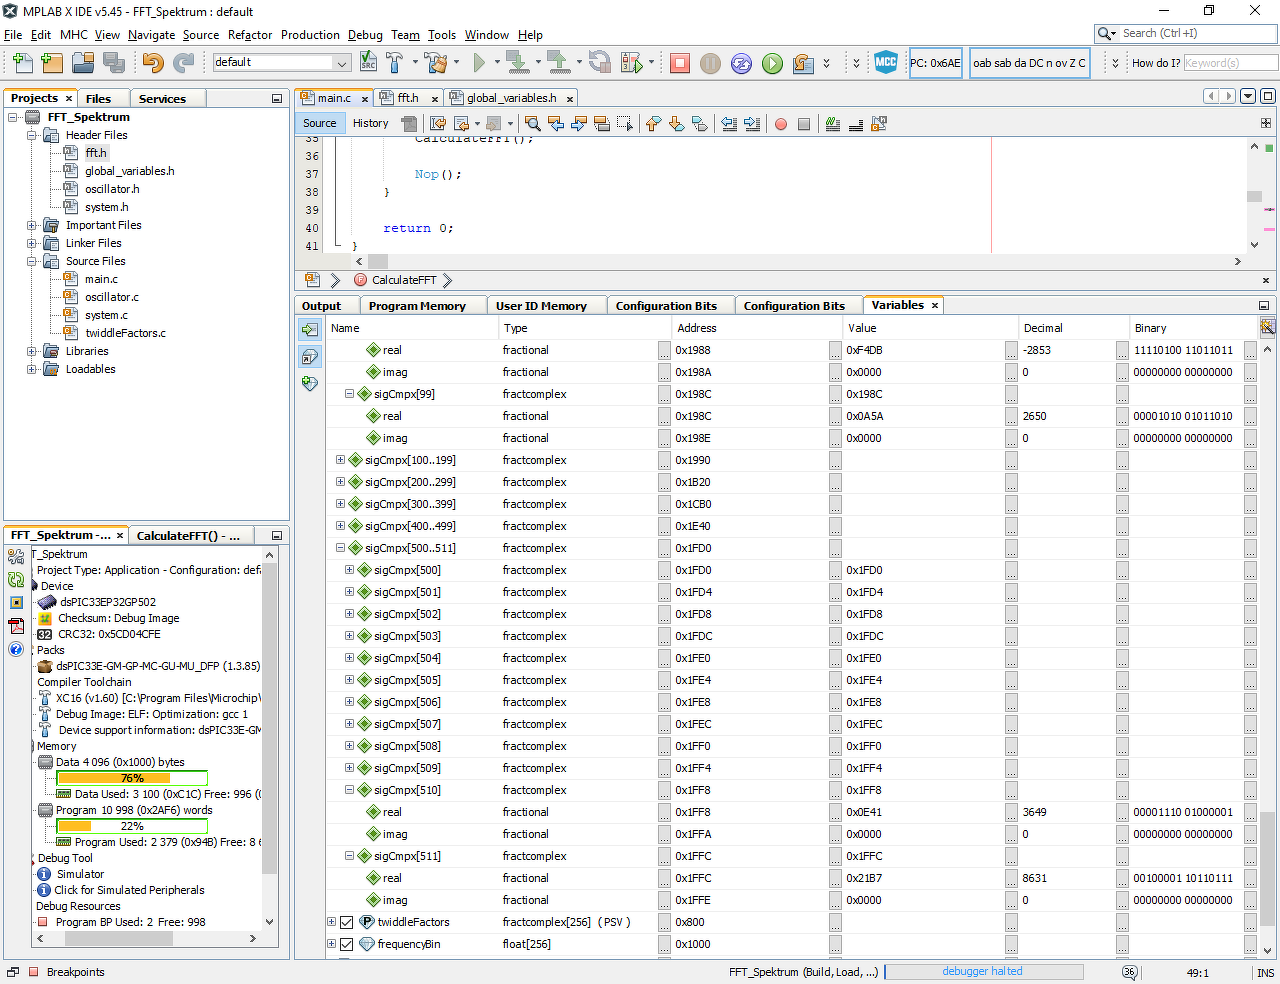The width and height of the screenshot is (1280, 984).
Task: Click the debugger halted progress bar
Action: pyautogui.click(x=984, y=972)
